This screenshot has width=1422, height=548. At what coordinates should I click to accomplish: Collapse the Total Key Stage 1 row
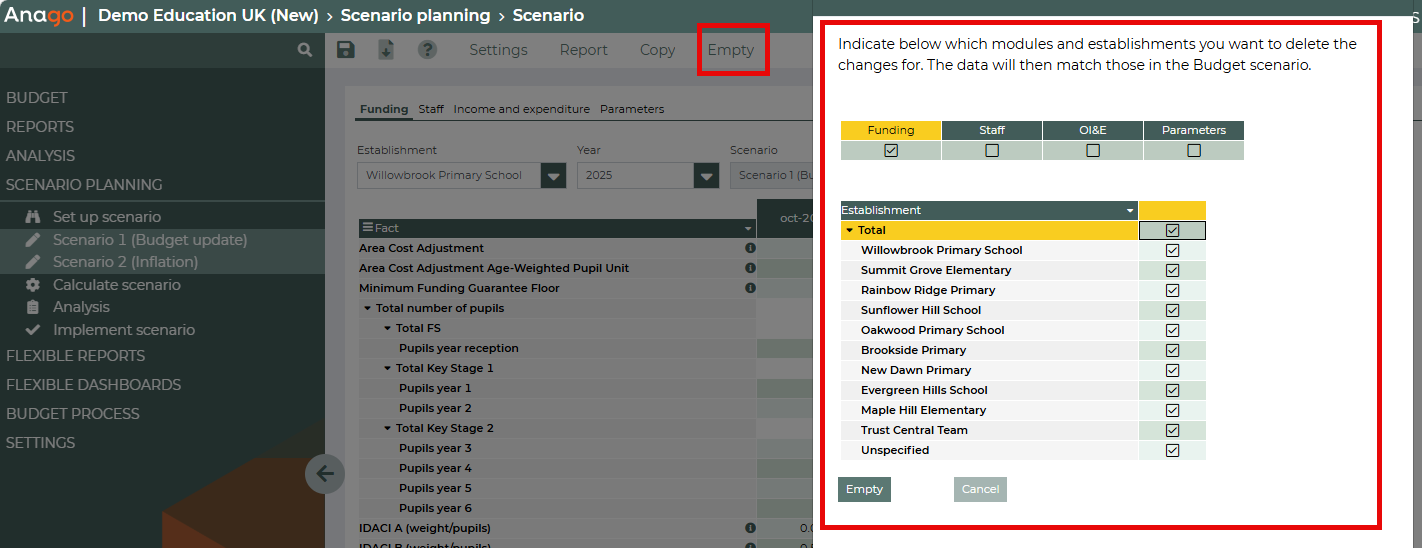pyautogui.click(x=387, y=368)
